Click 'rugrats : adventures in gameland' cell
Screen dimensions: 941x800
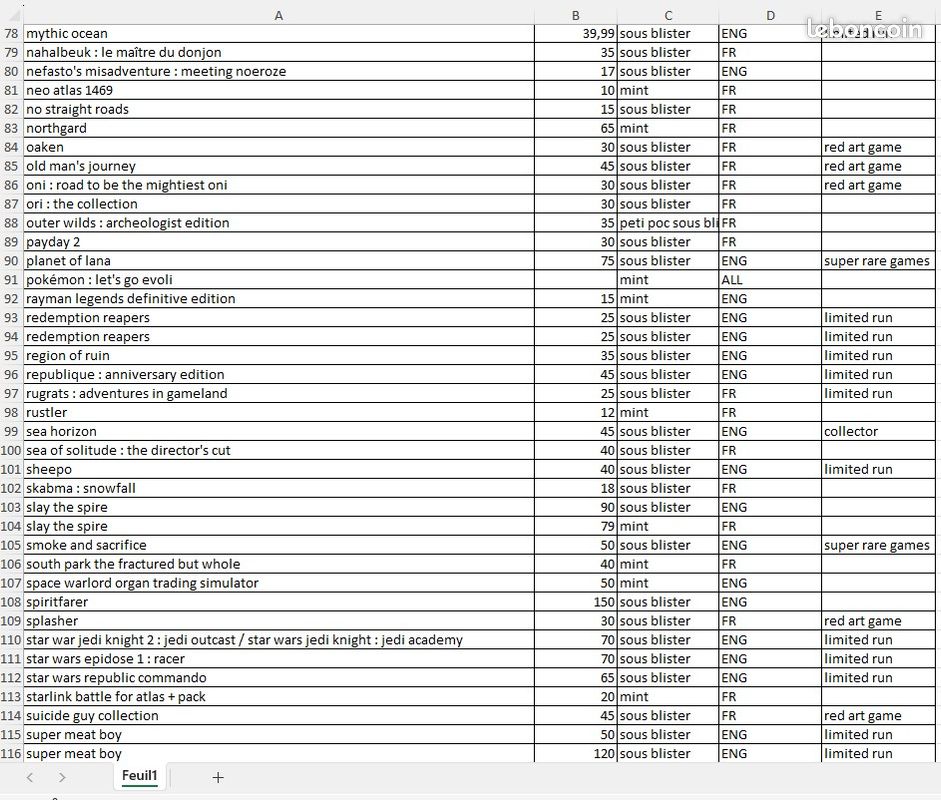(x=278, y=394)
